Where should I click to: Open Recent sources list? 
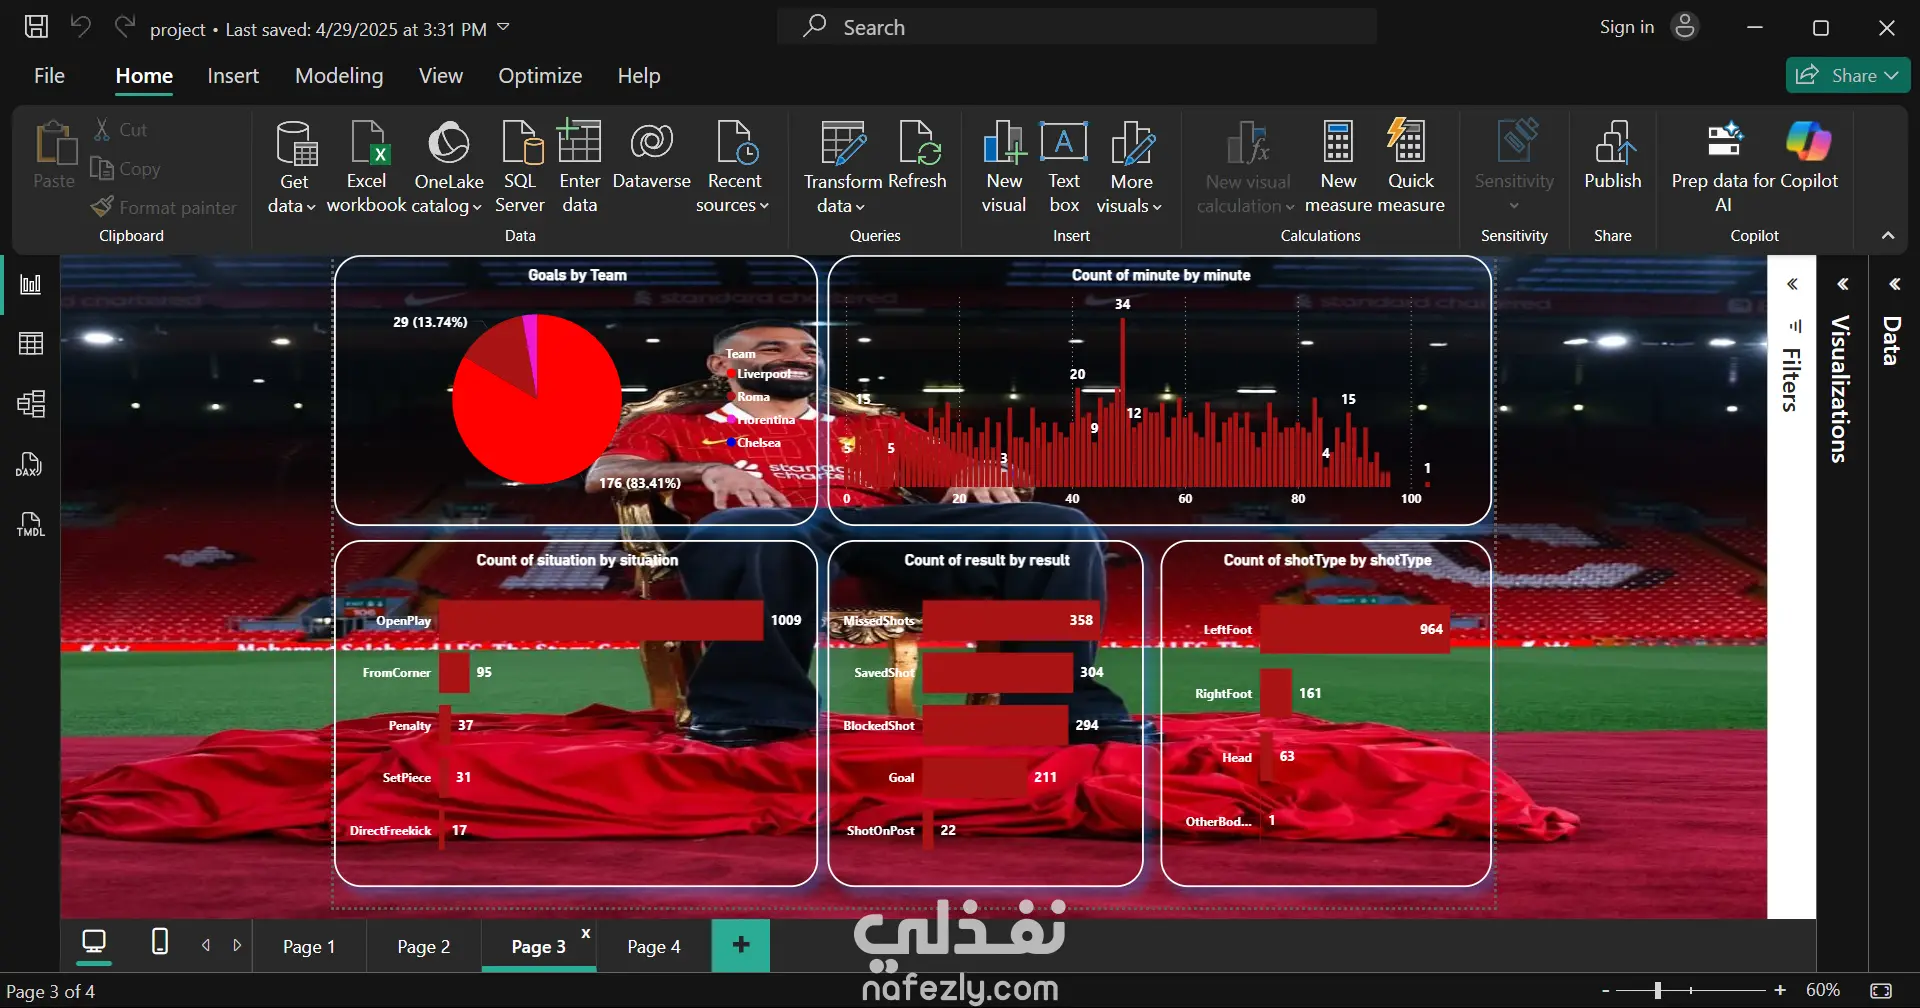pyautogui.click(x=734, y=167)
